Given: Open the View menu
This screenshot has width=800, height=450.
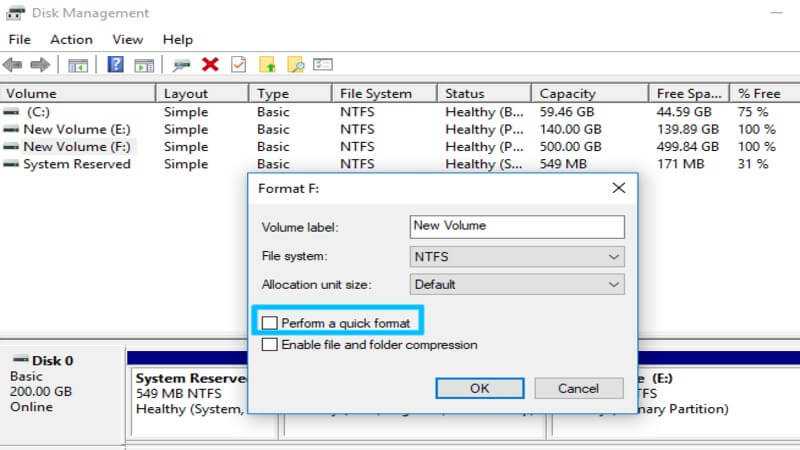Looking at the screenshot, I should point(128,39).
